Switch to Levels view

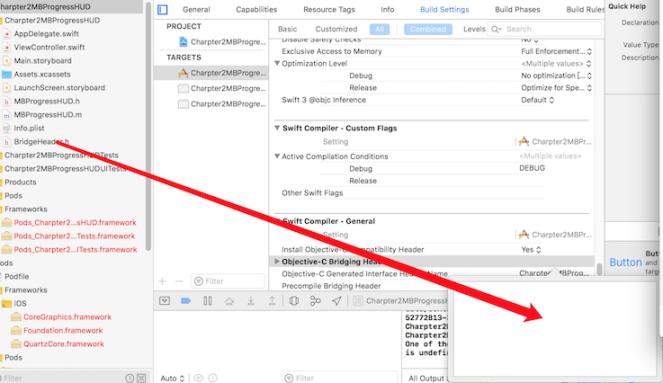pos(474,29)
